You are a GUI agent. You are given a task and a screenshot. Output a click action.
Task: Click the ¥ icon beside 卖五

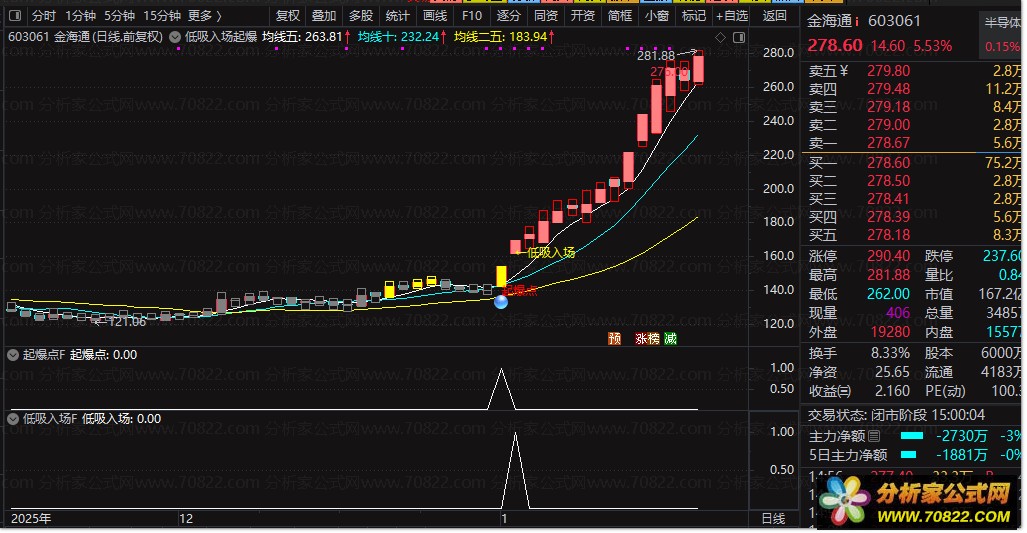(844, 71)
